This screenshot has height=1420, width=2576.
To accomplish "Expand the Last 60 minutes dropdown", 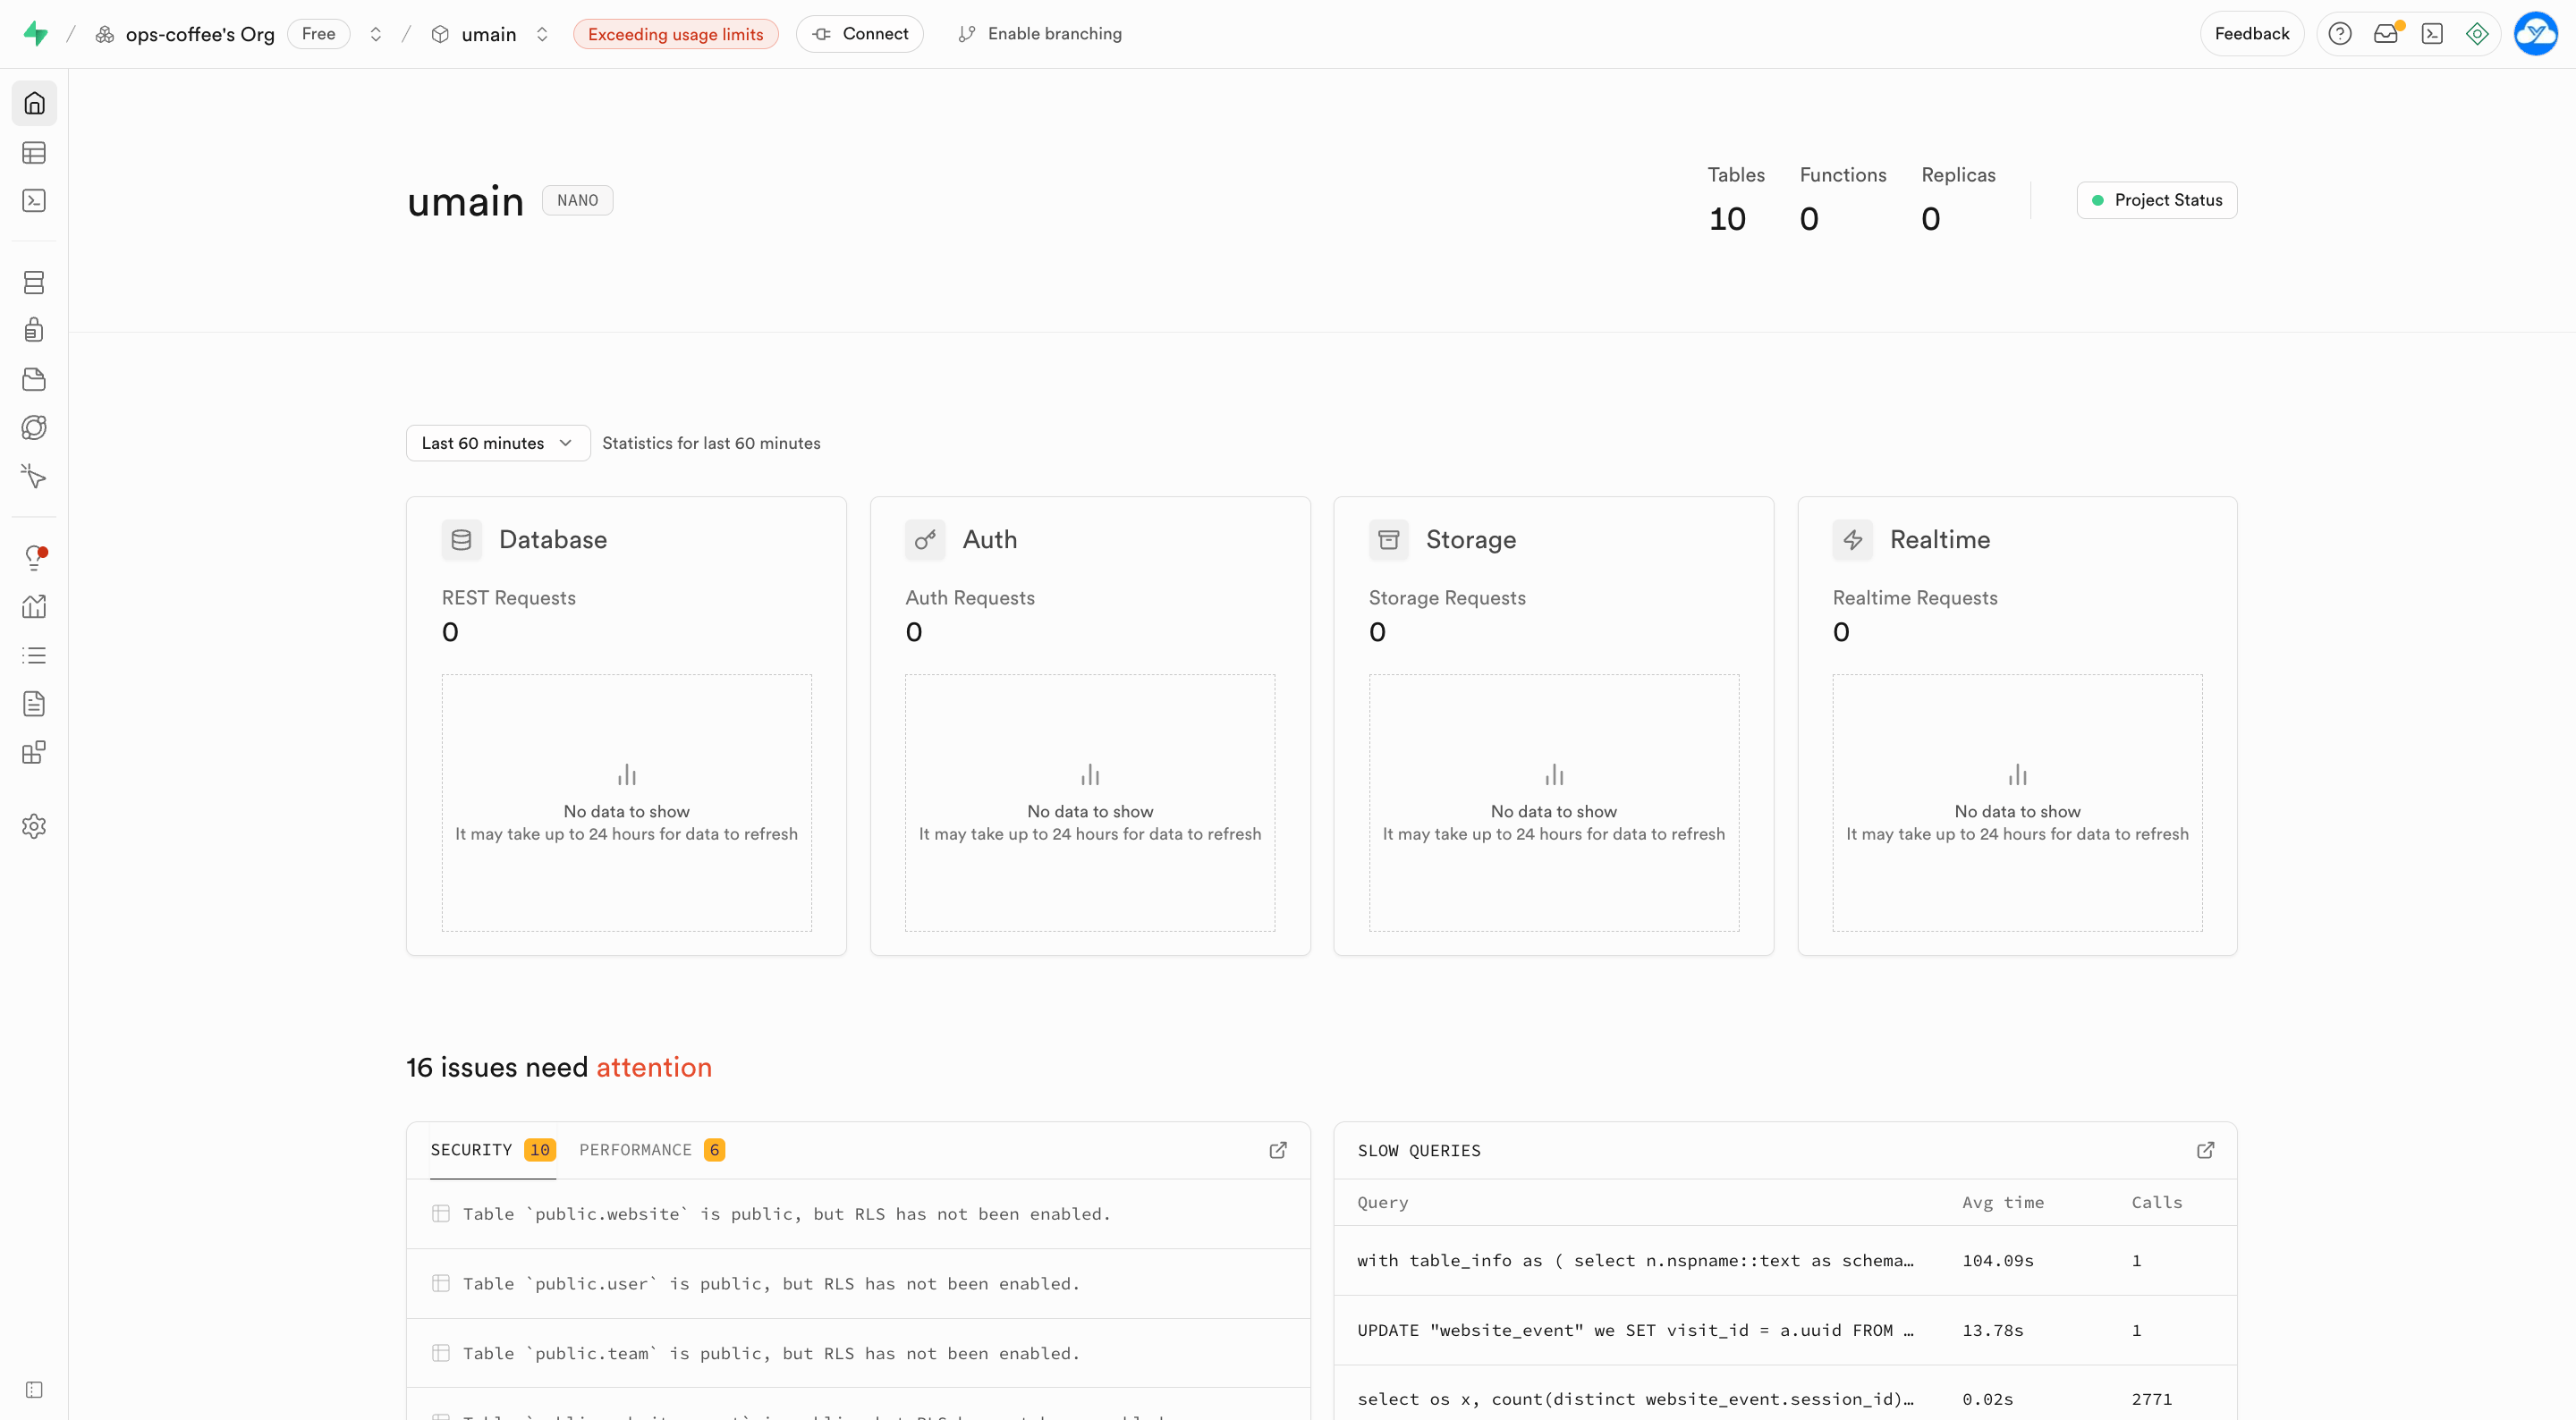I will (498, 443).
